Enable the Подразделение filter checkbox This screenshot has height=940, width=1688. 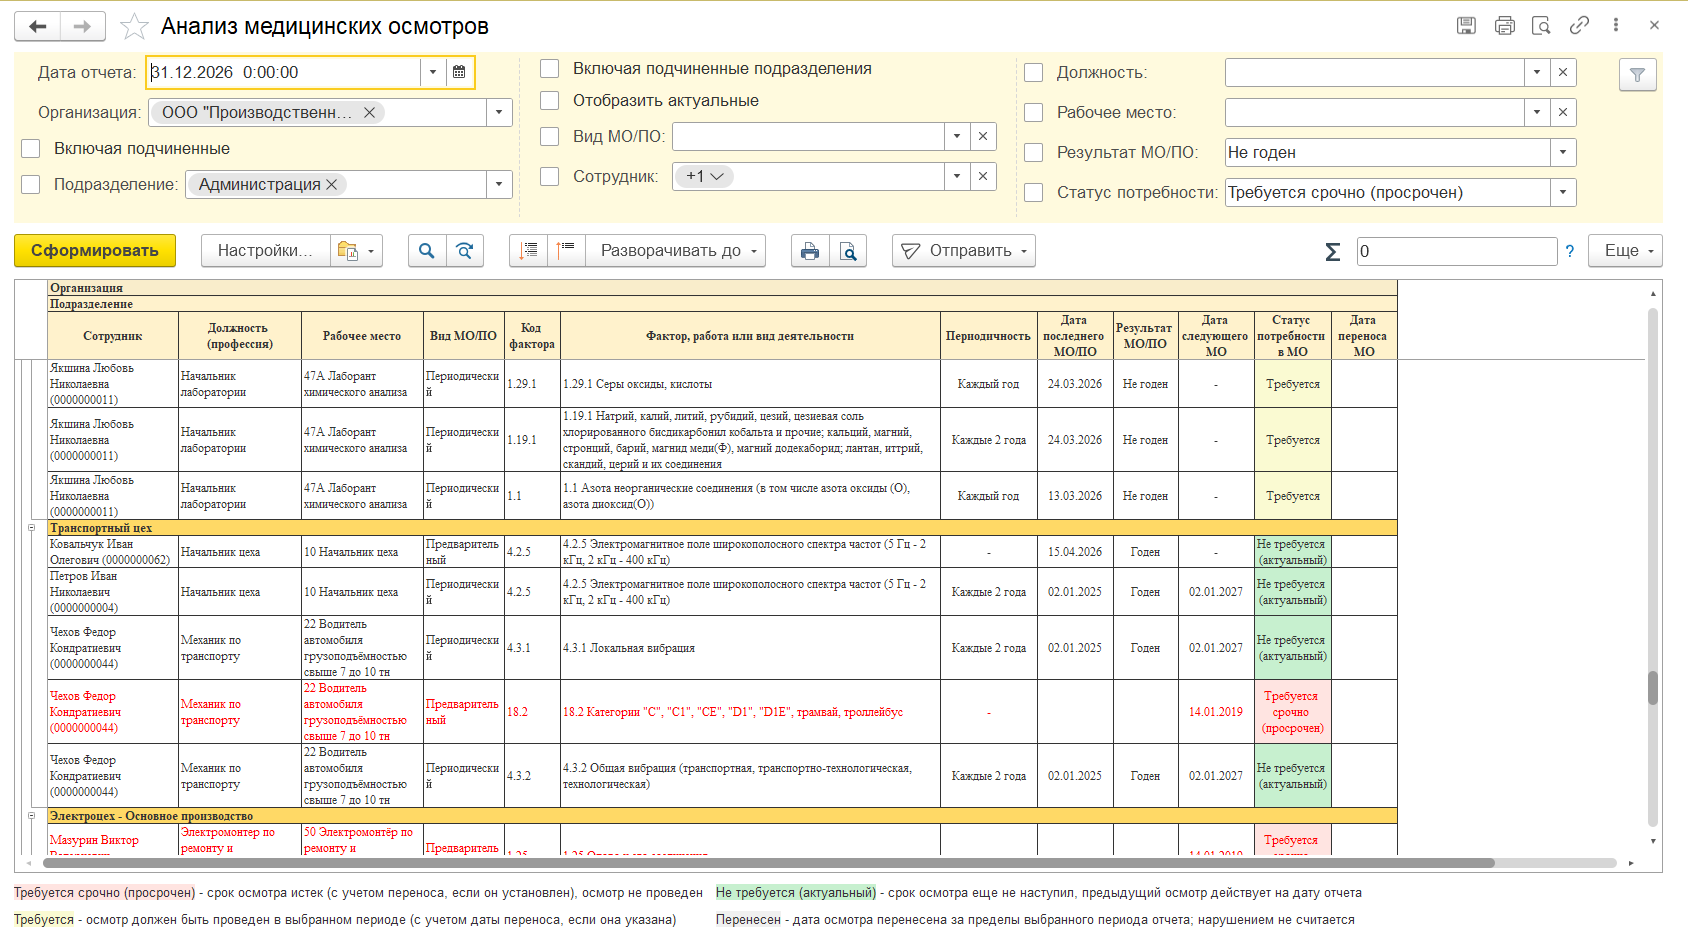(x=31, y=185)
